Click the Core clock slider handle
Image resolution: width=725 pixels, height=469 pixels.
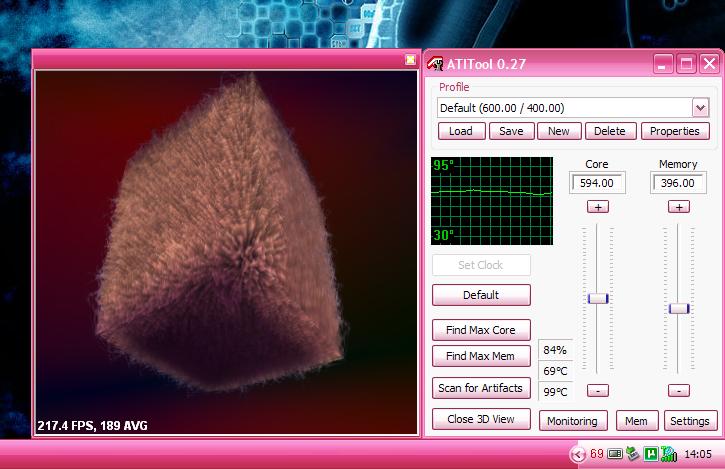598,298
